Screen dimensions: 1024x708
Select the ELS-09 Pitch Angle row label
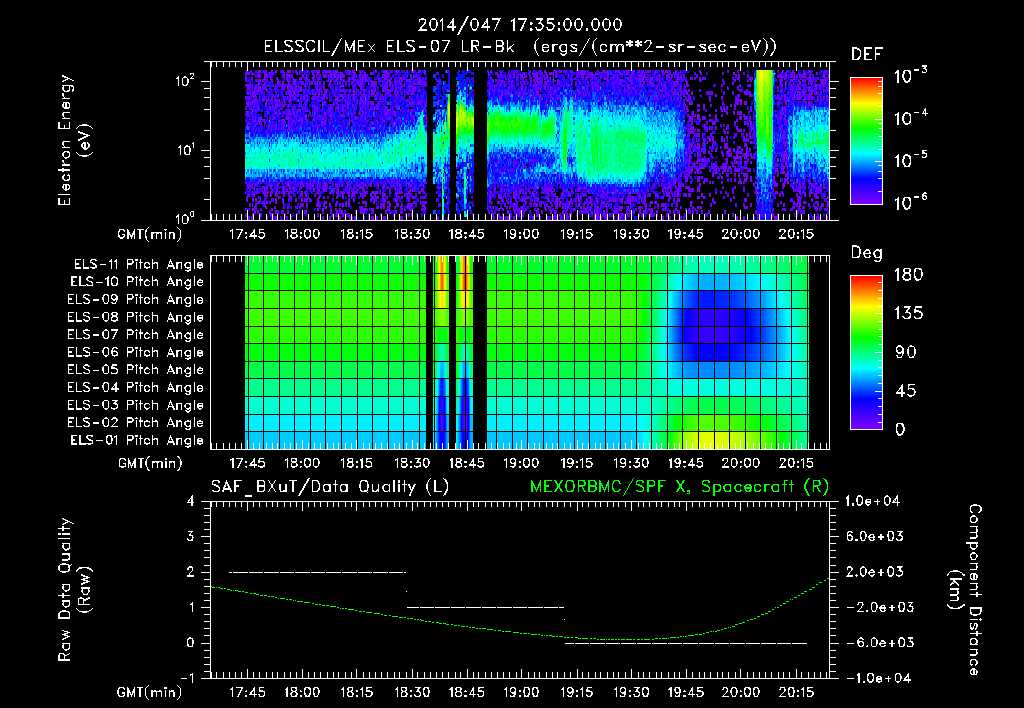[136, 300]
